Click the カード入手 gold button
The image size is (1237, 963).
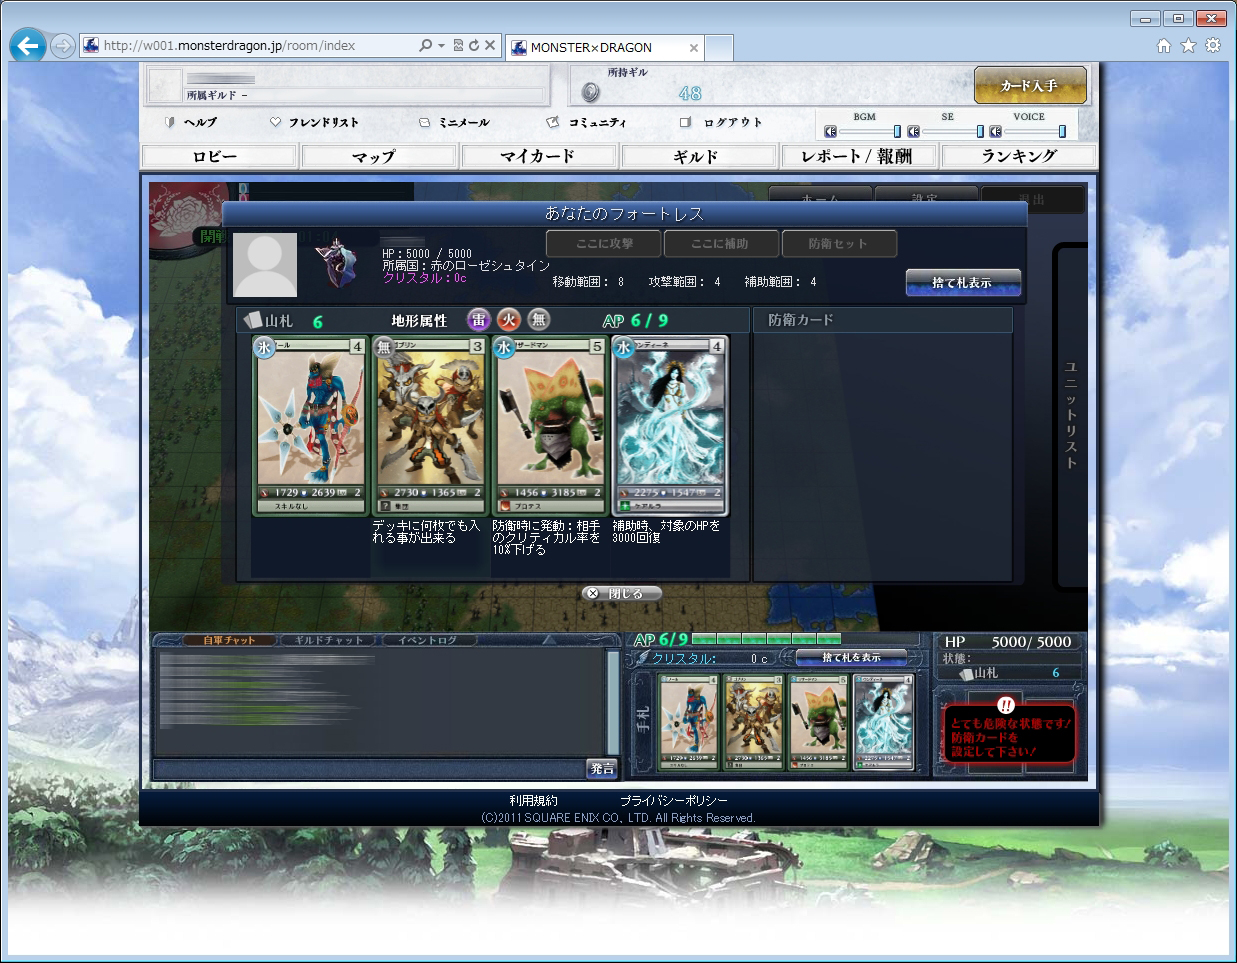[1030, 85]
